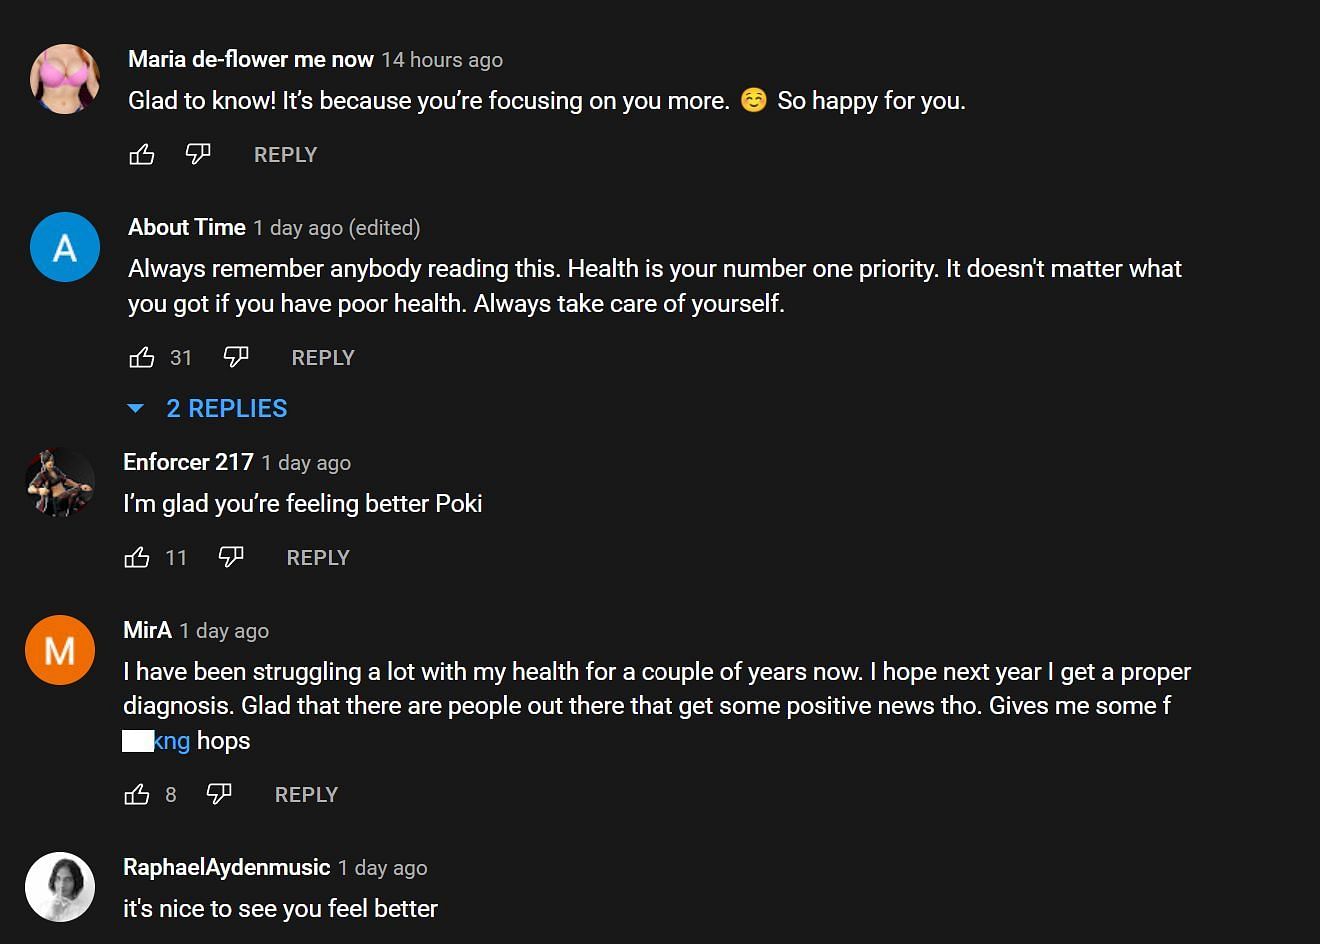Thumbs down Enforcer 217's comment
This screenshot has width=1320, height=944.
(231, 557)
